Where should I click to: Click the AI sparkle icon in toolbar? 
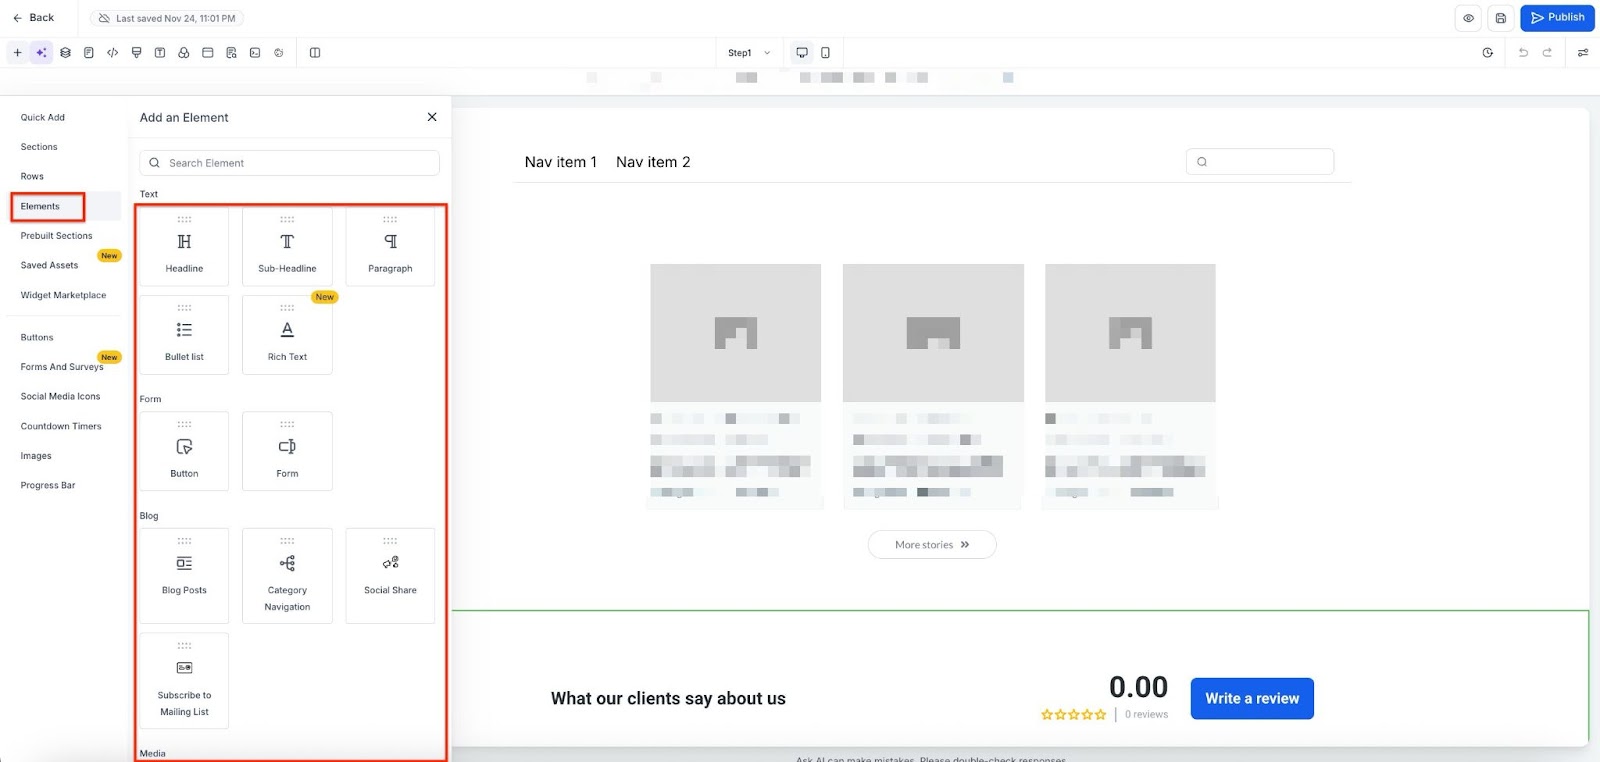click(x=41, y=53)
